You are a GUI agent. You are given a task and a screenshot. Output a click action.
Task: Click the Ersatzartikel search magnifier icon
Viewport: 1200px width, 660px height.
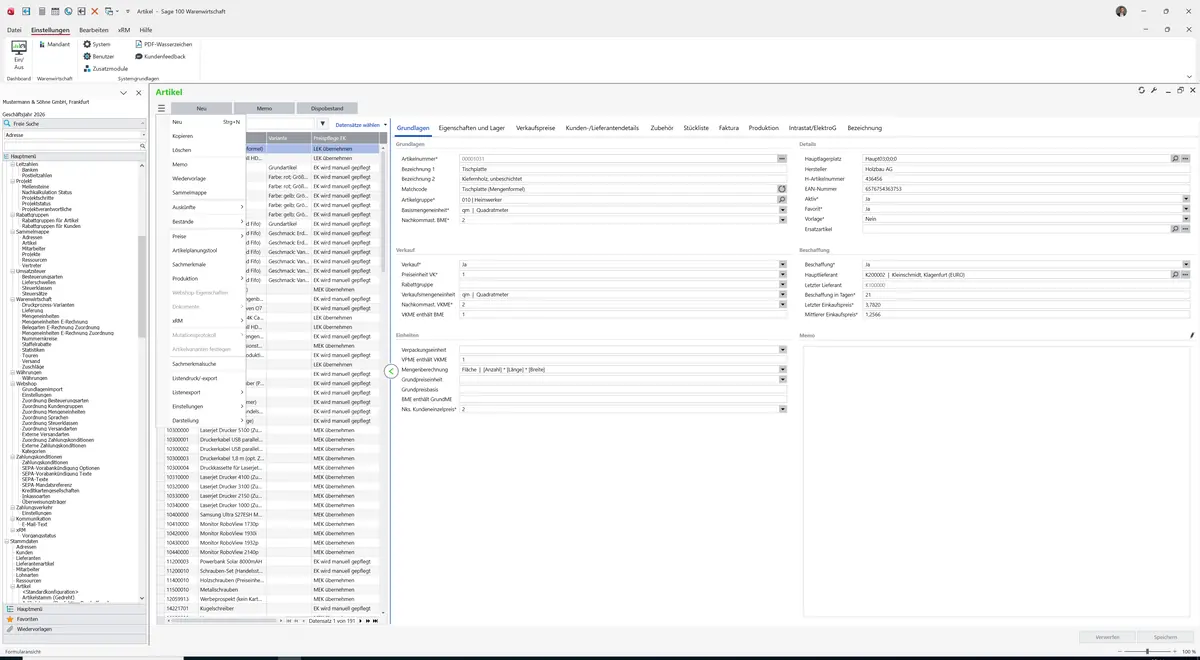1175,229
